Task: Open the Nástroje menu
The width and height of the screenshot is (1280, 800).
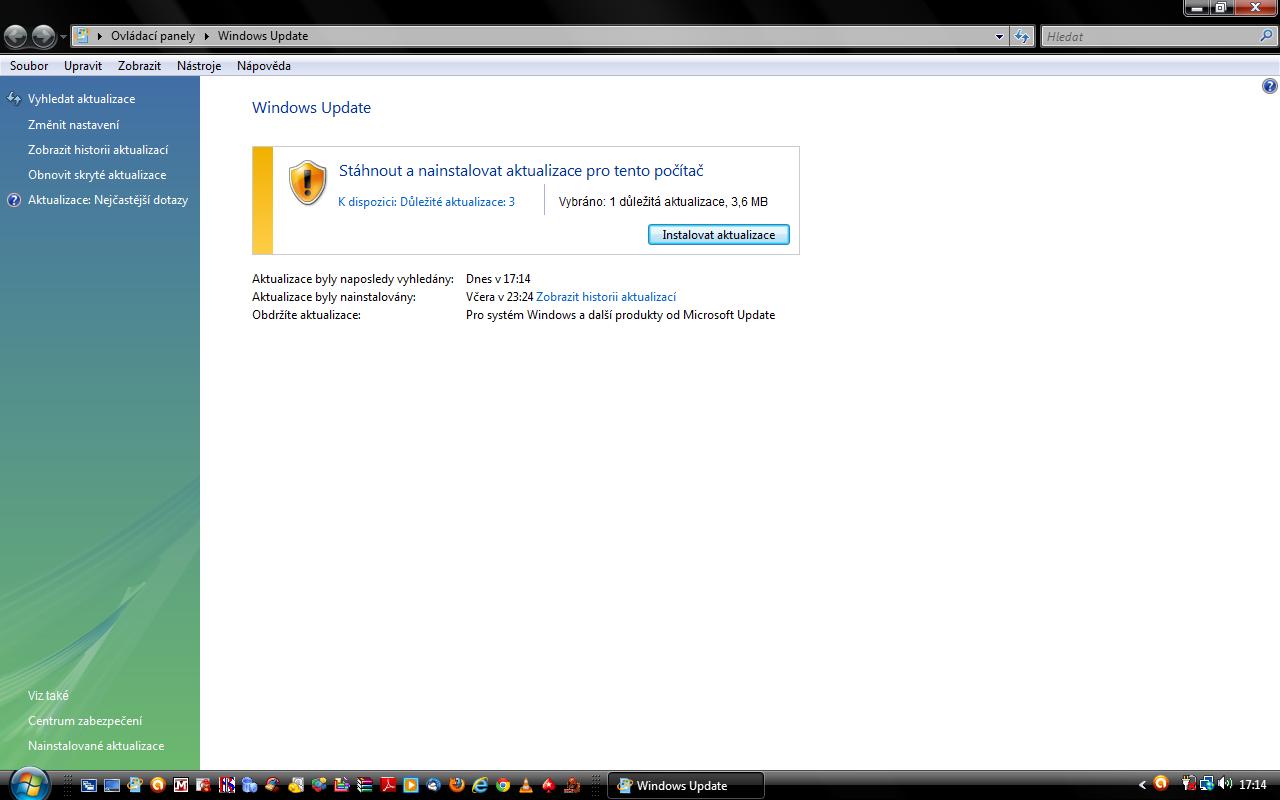Action: coord(199,66)
